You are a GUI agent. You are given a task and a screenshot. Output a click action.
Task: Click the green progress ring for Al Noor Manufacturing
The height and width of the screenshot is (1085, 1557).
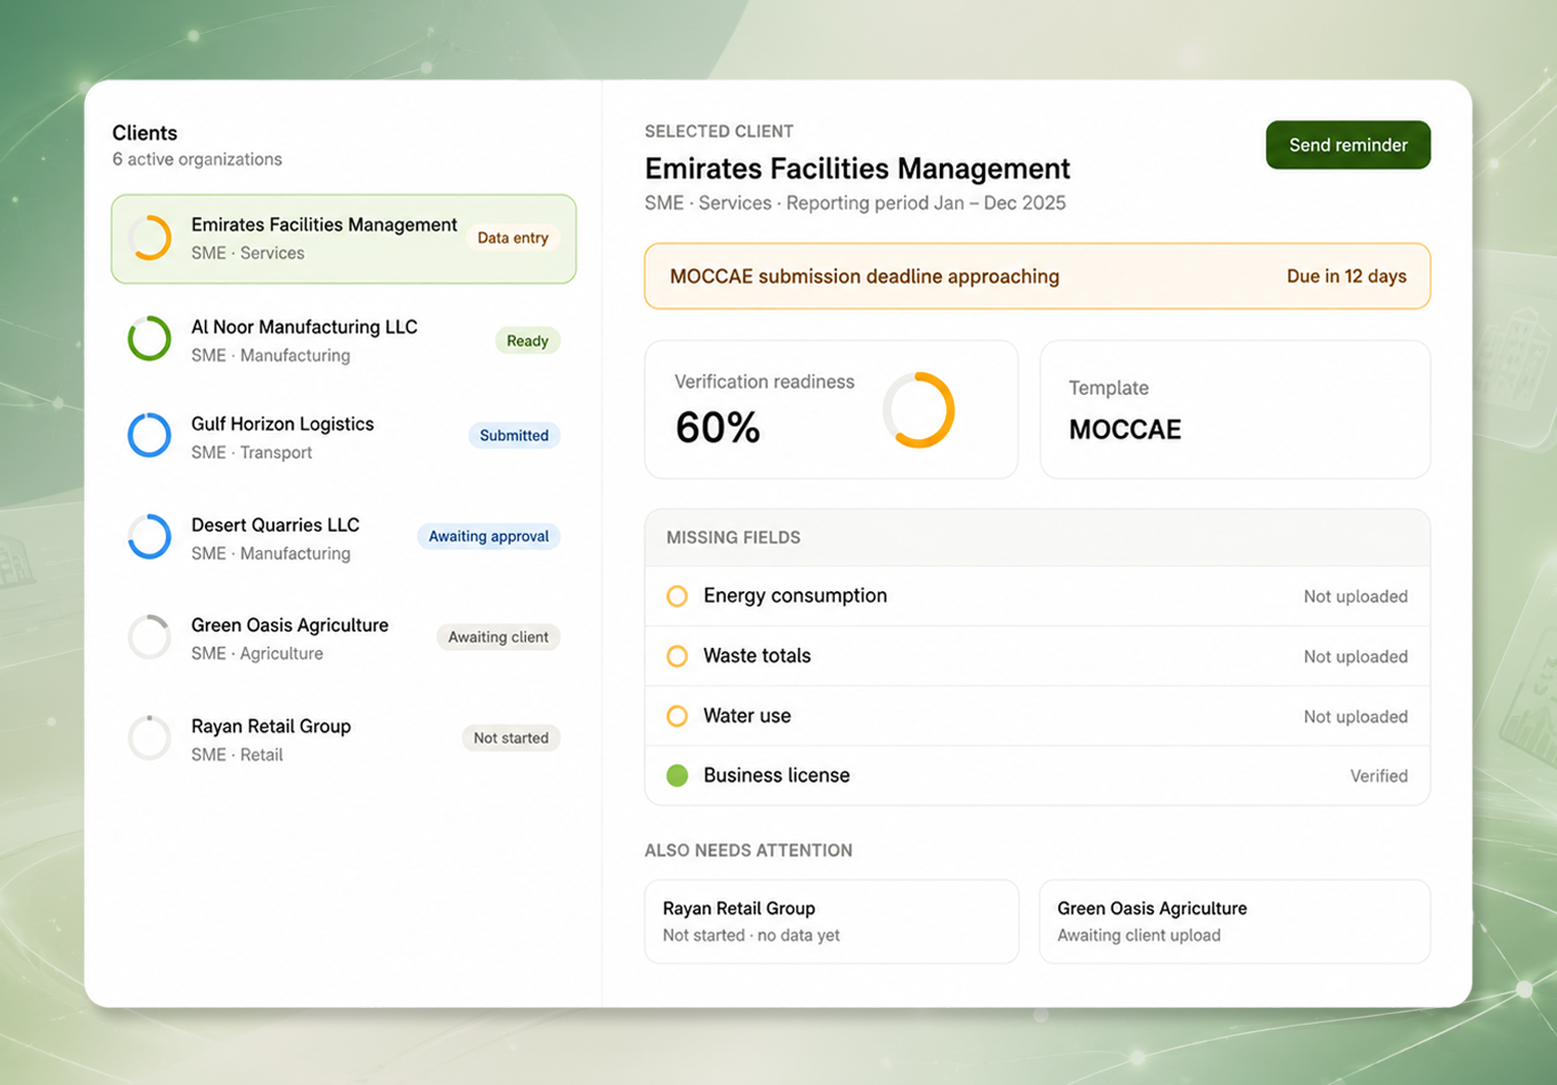[150, 339]
